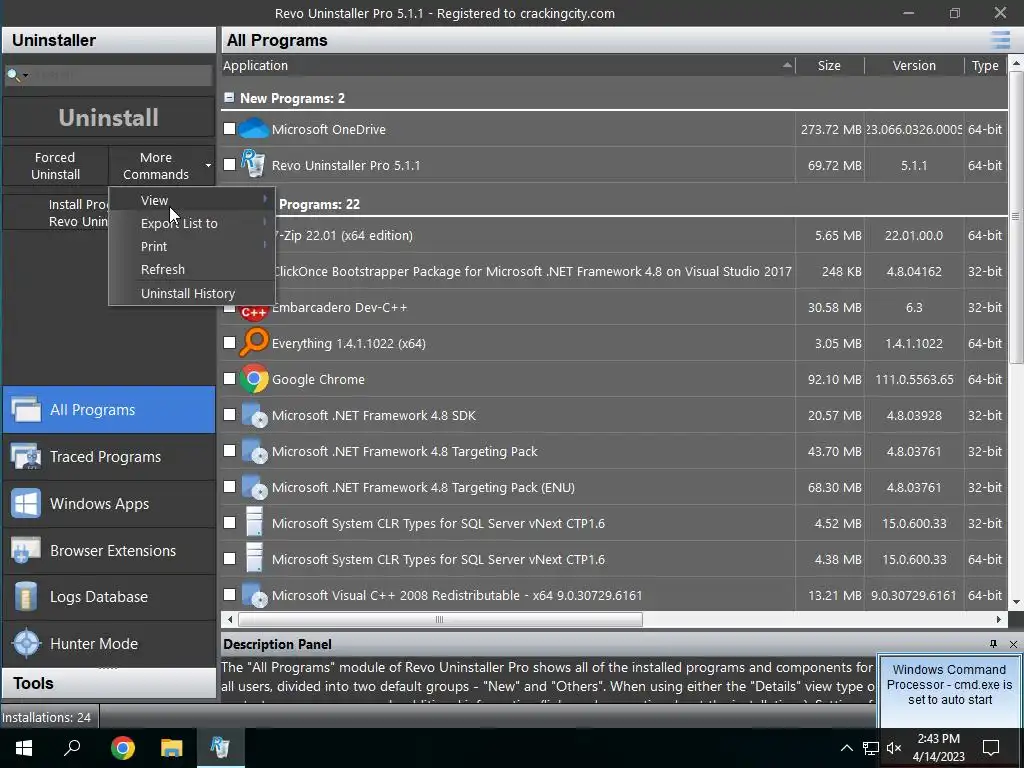This screenshot has height=768, width=1024.
Task: Open the search options dropdown arrow
Action: 26,76
